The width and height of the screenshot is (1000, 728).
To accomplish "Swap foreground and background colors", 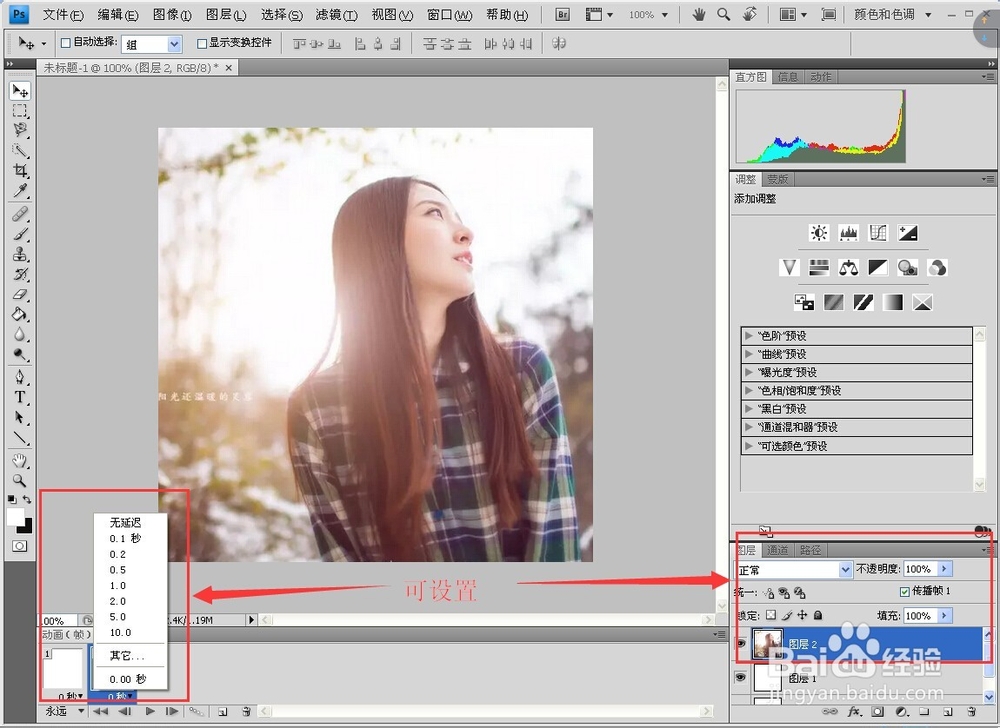I will pos(27,499).
